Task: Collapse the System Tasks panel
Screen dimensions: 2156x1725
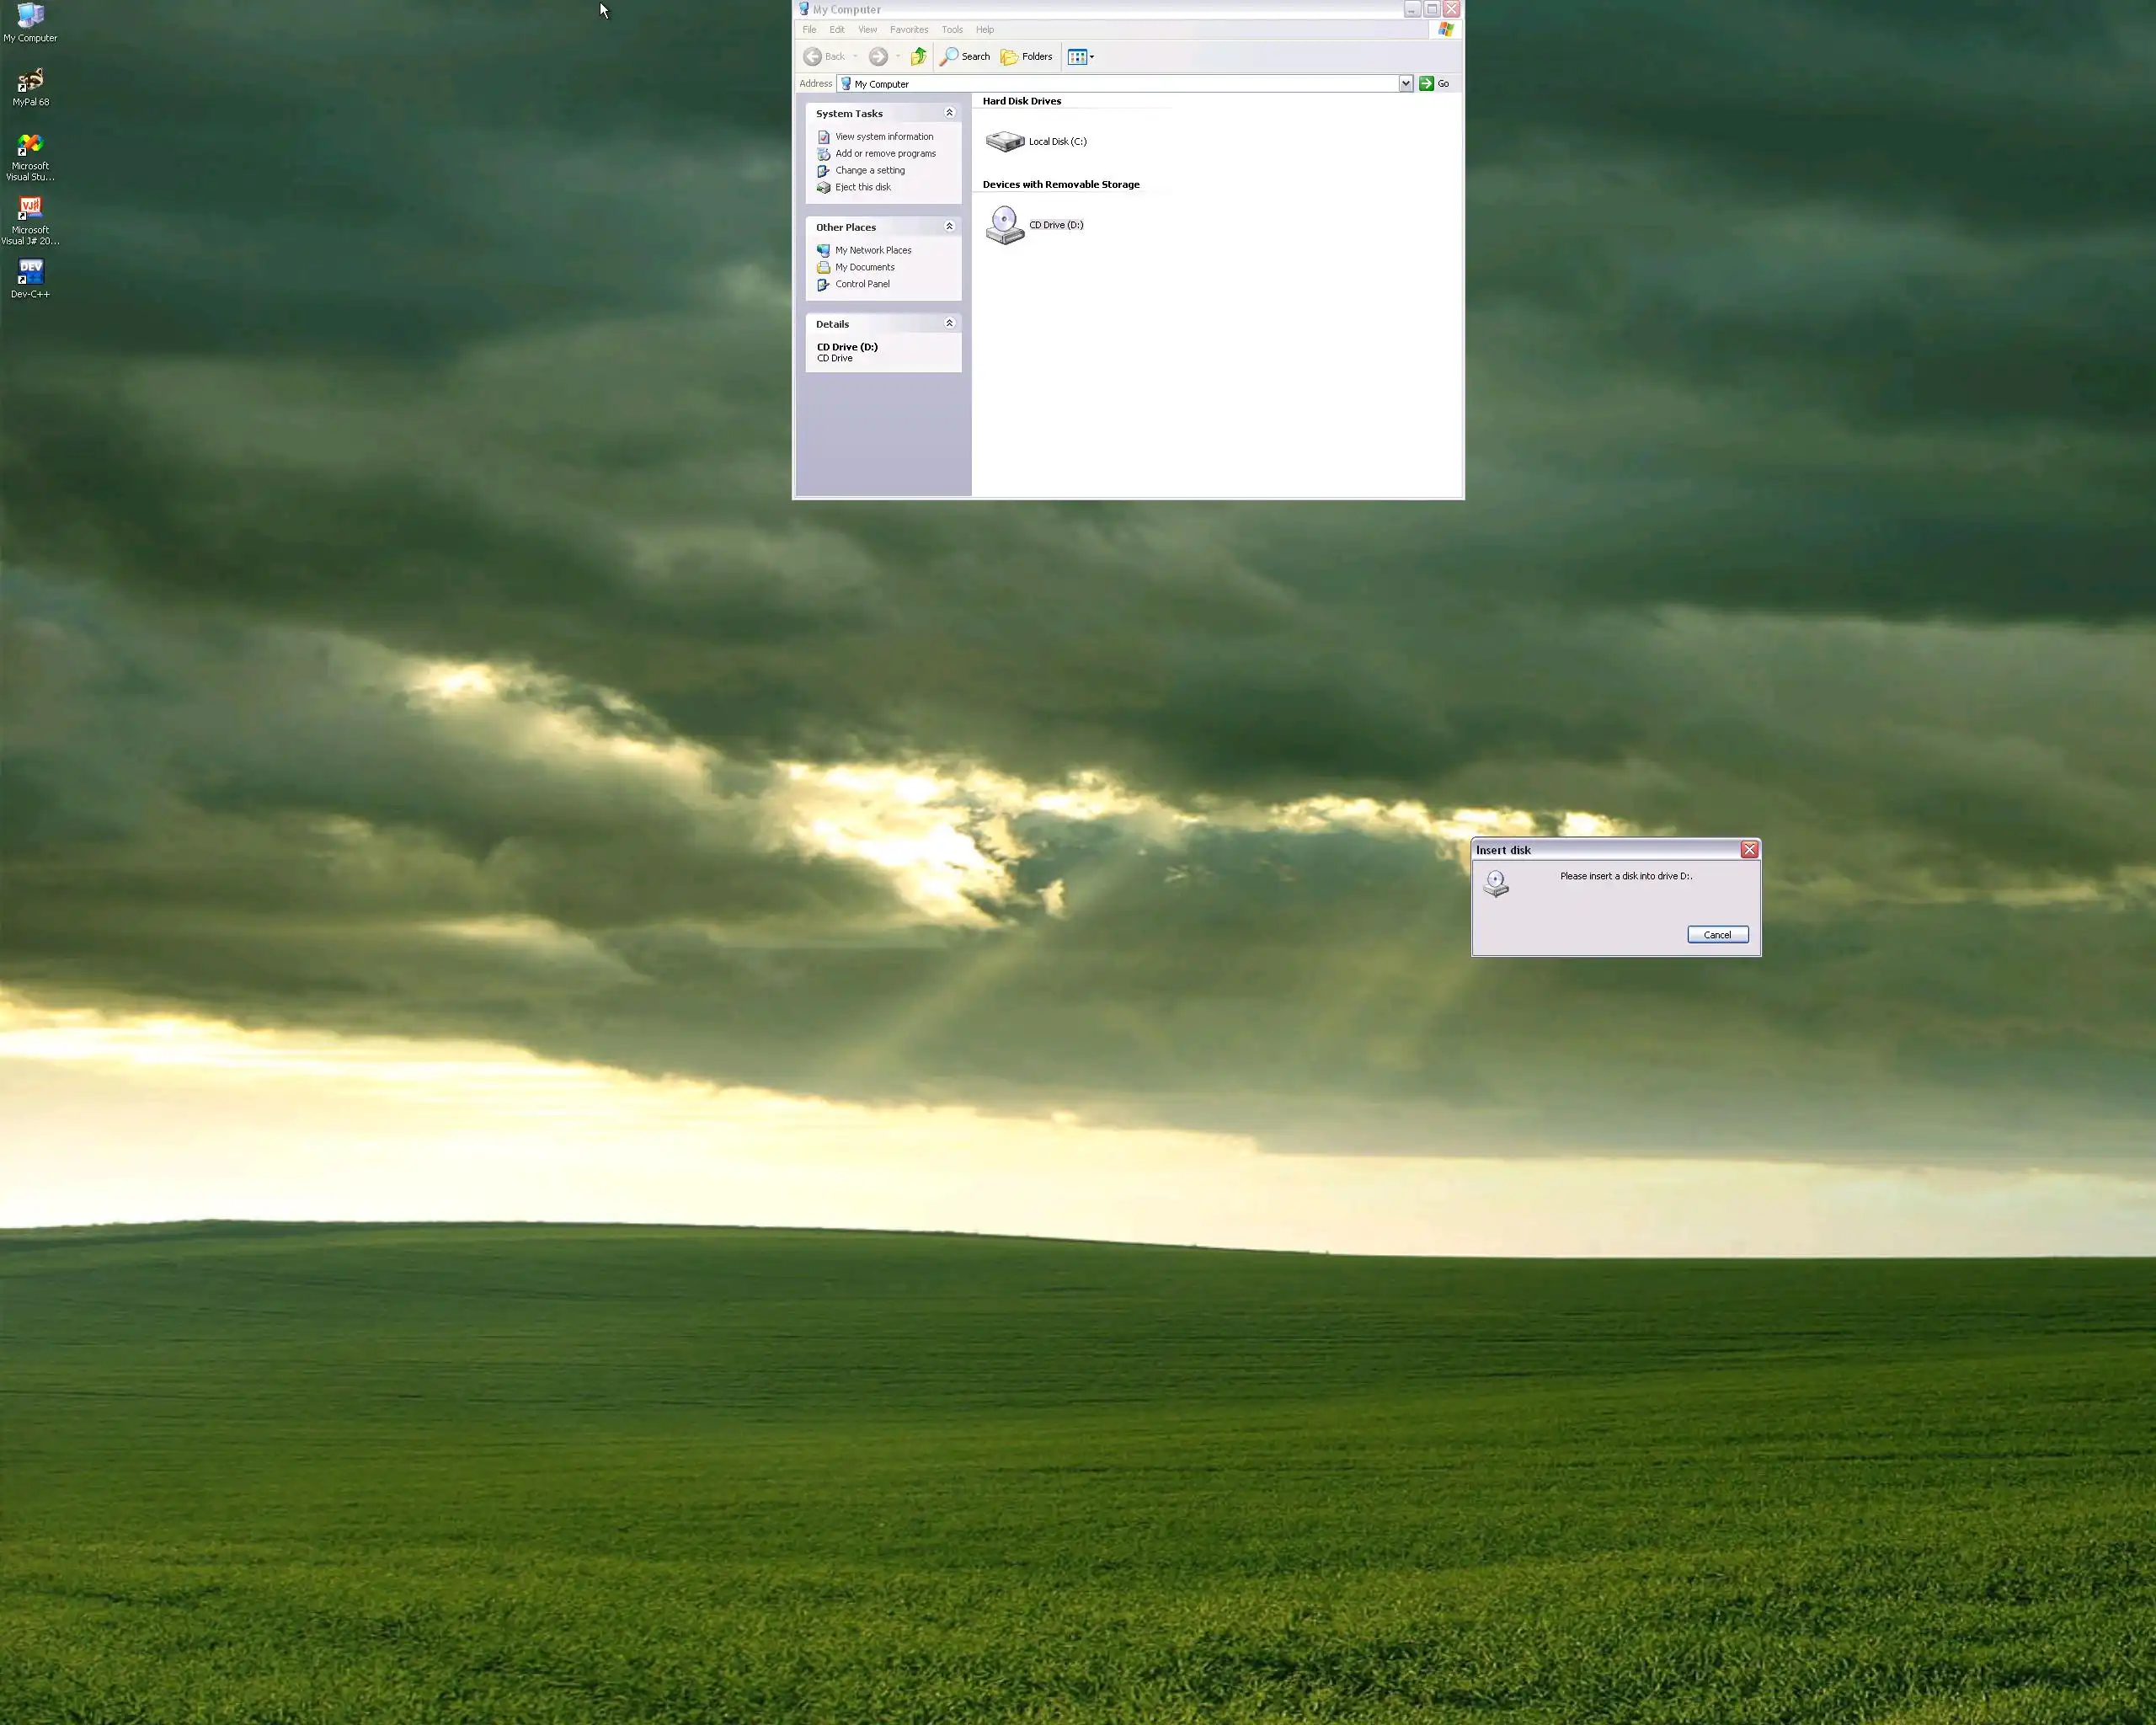Action: coord(949,113)
